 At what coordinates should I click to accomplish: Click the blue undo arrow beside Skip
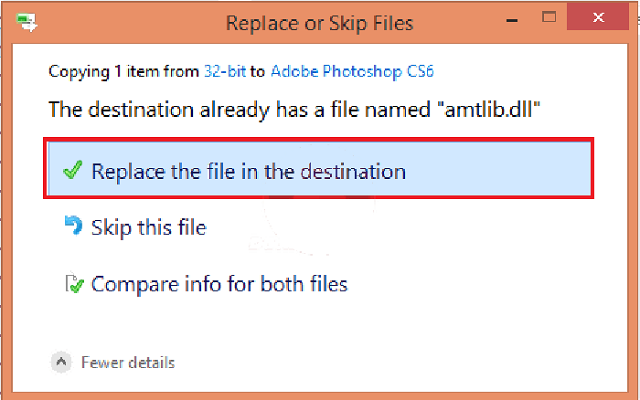tap(73, 225)
